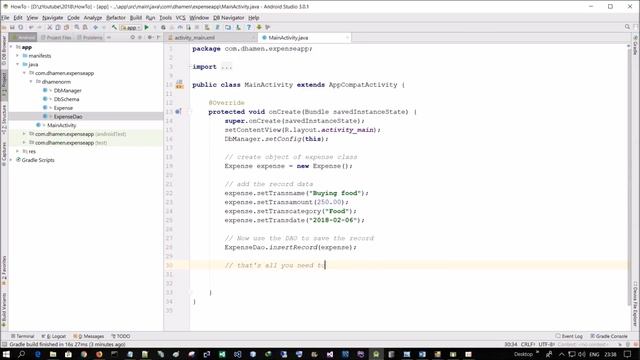
Task: Open the Logcat tool window
Action: pyautogui.click(x=53, y=336)
